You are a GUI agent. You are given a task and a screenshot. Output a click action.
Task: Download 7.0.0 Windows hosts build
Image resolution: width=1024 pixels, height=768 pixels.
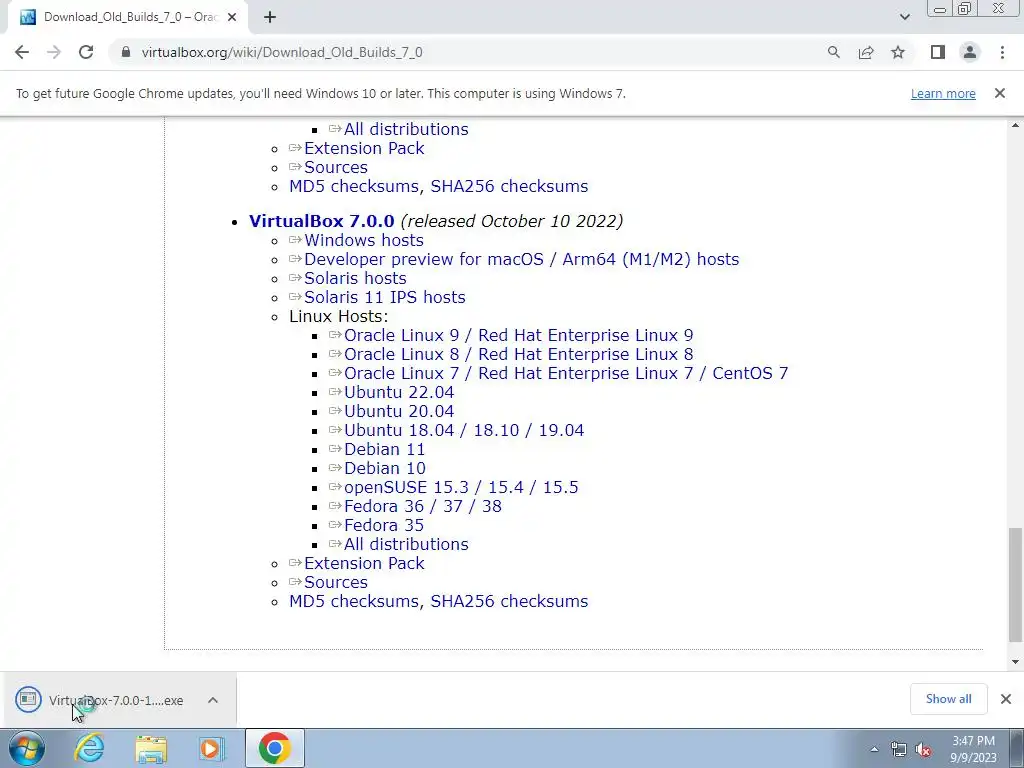click(364, 240)
